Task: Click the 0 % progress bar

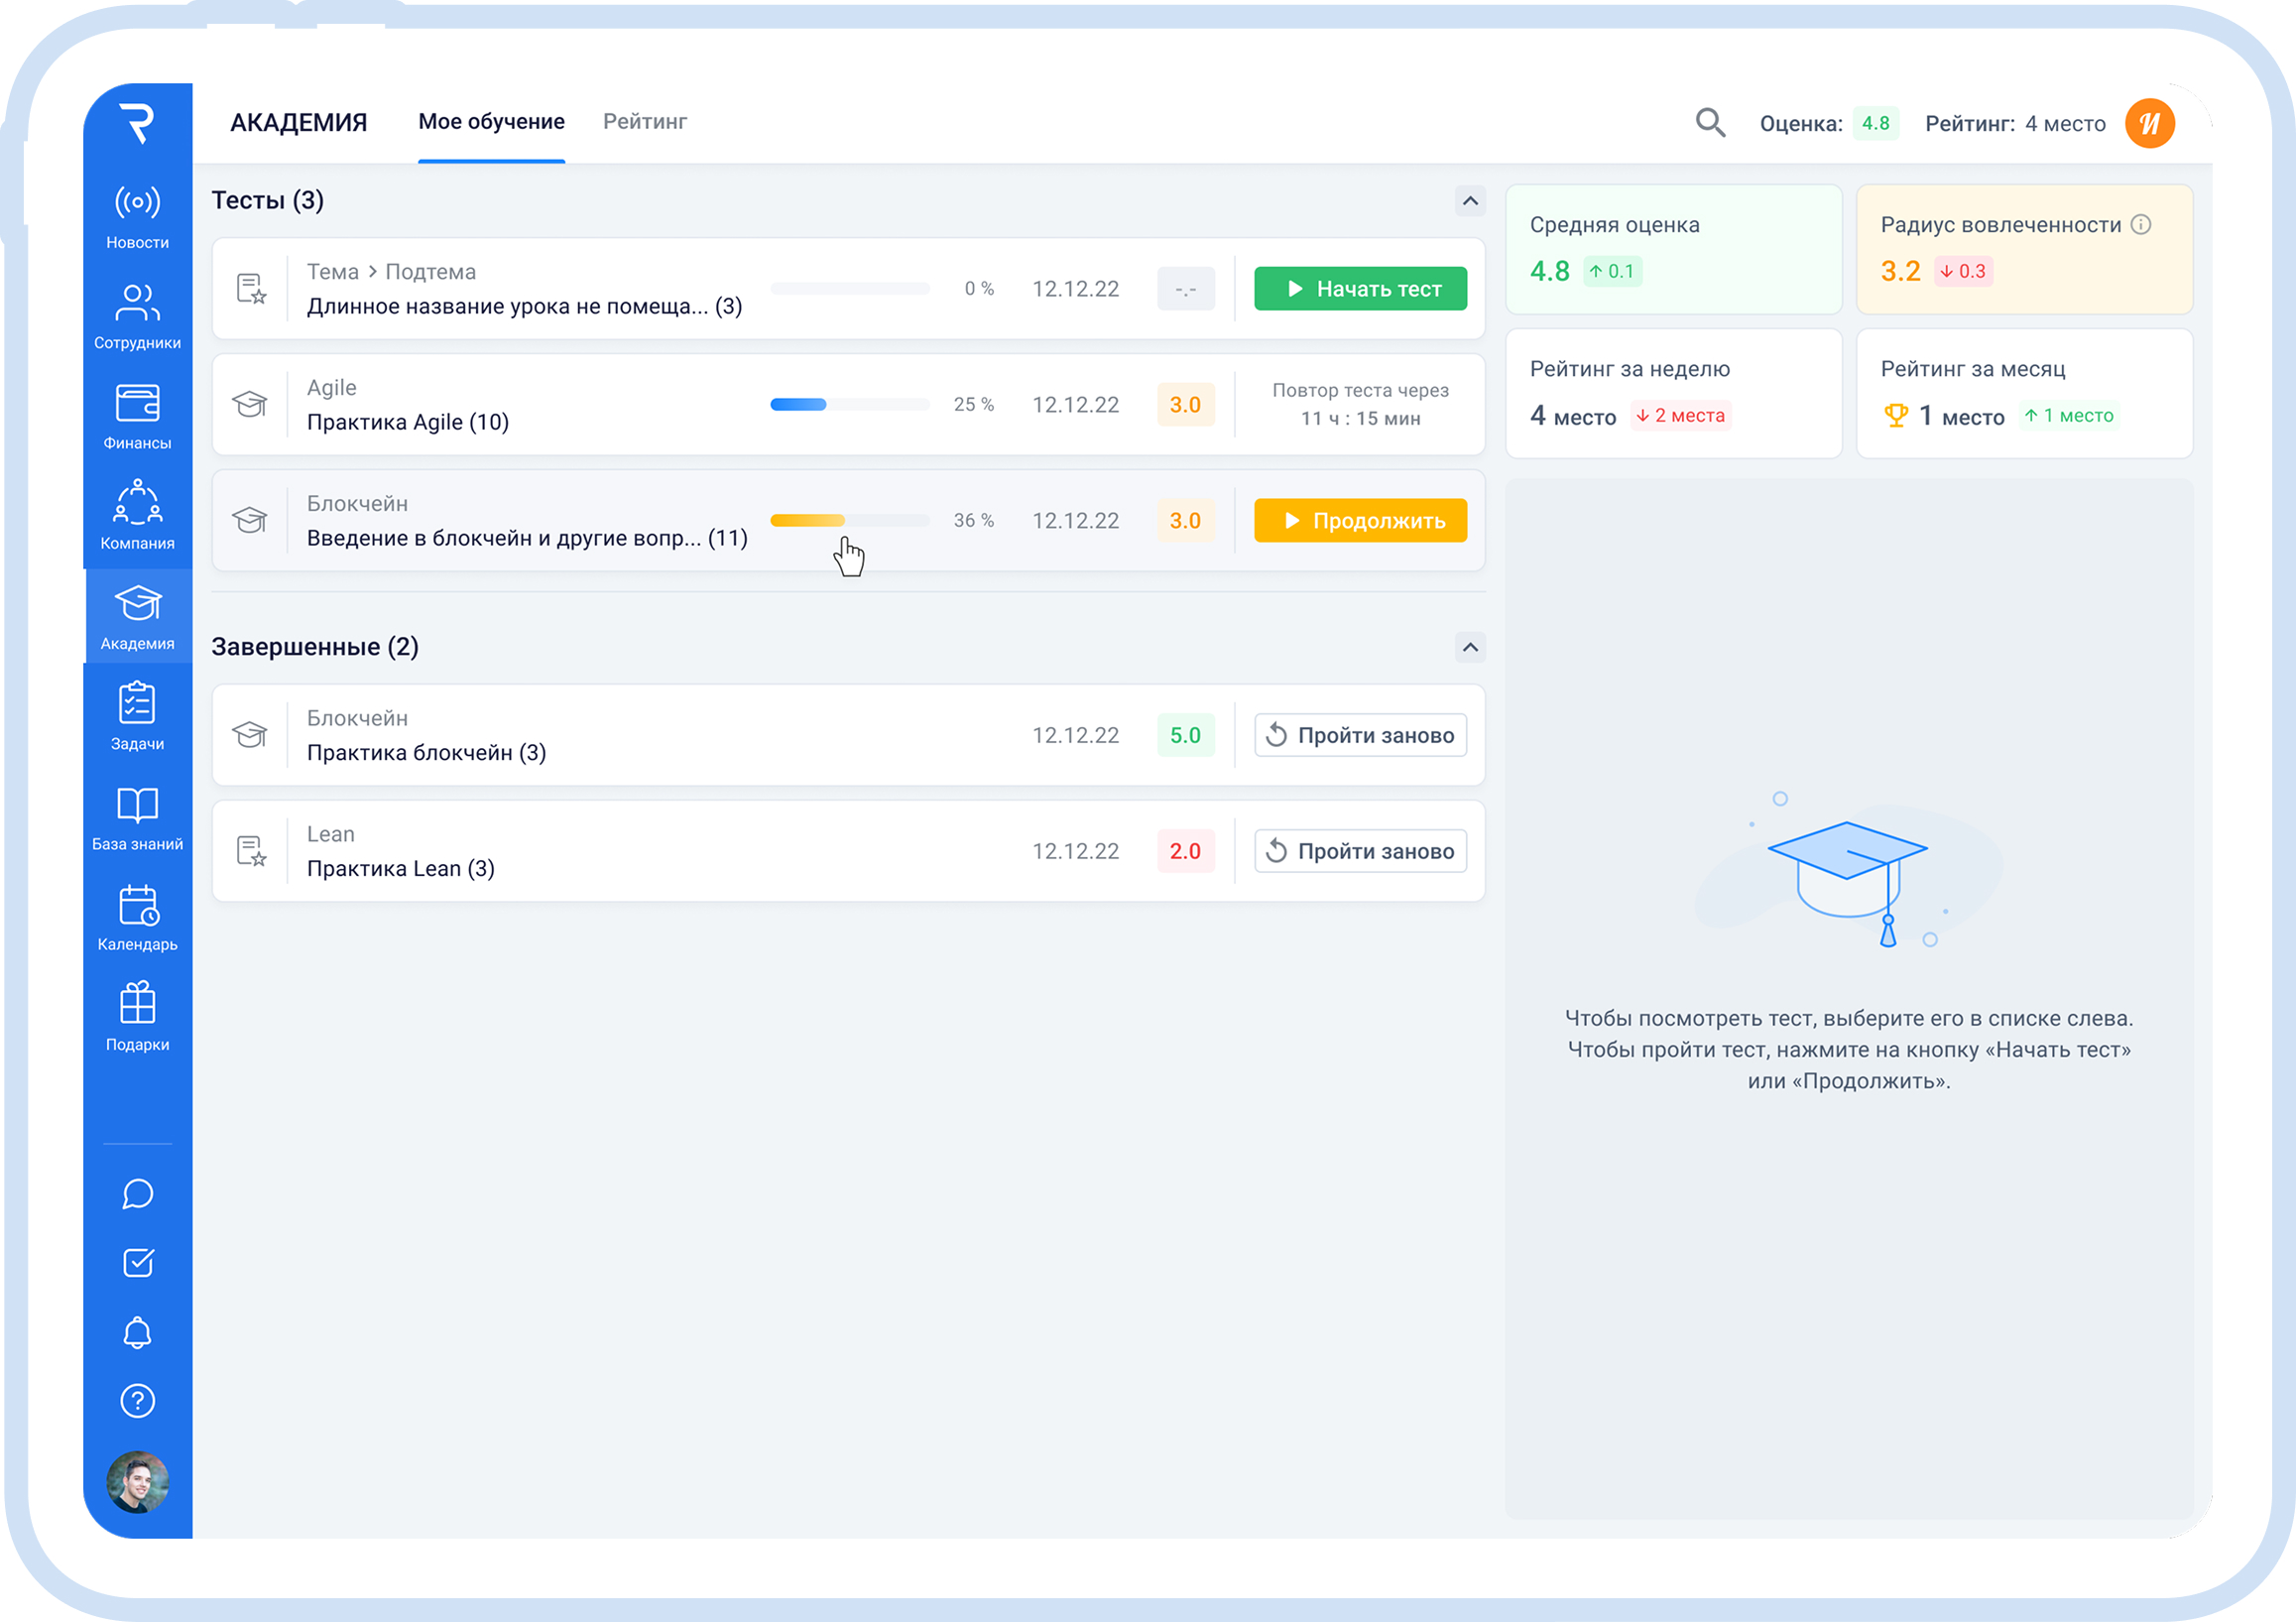Action: tap(849, 289)
